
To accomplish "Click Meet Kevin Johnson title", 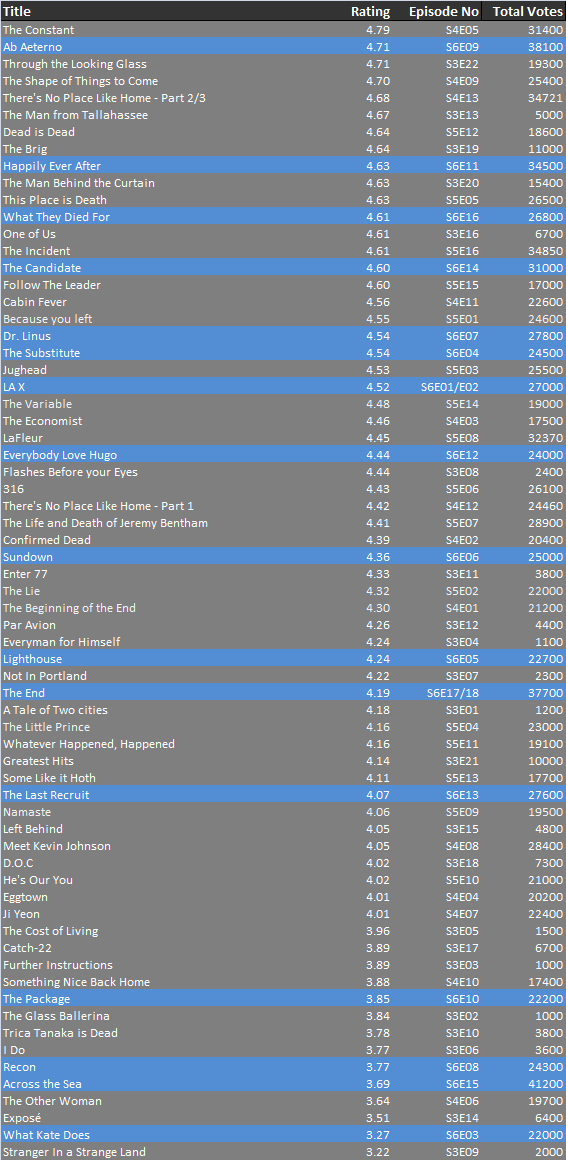I will [x=57, y=846].
